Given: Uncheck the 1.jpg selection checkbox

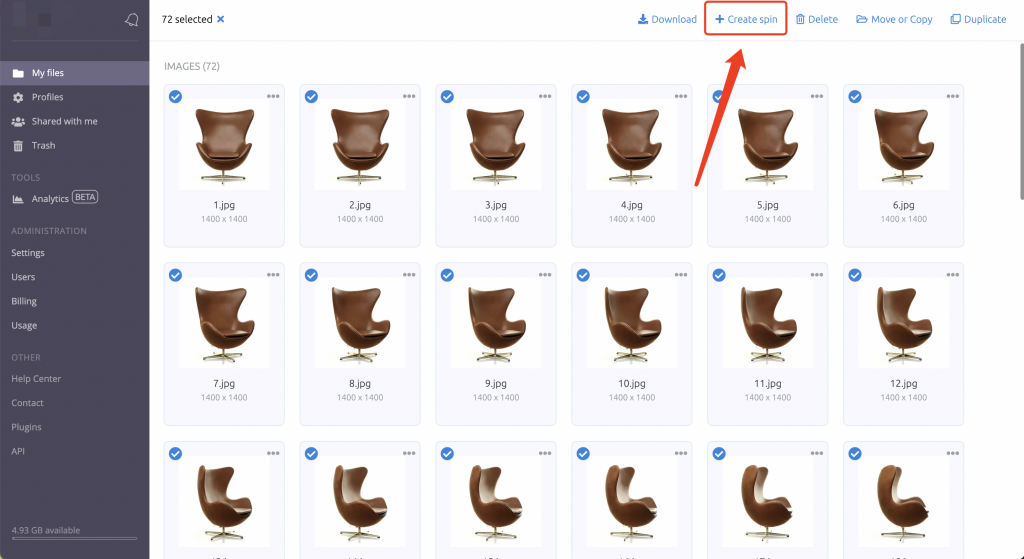Looking at the screenshot, I should [x=176, y=97].
